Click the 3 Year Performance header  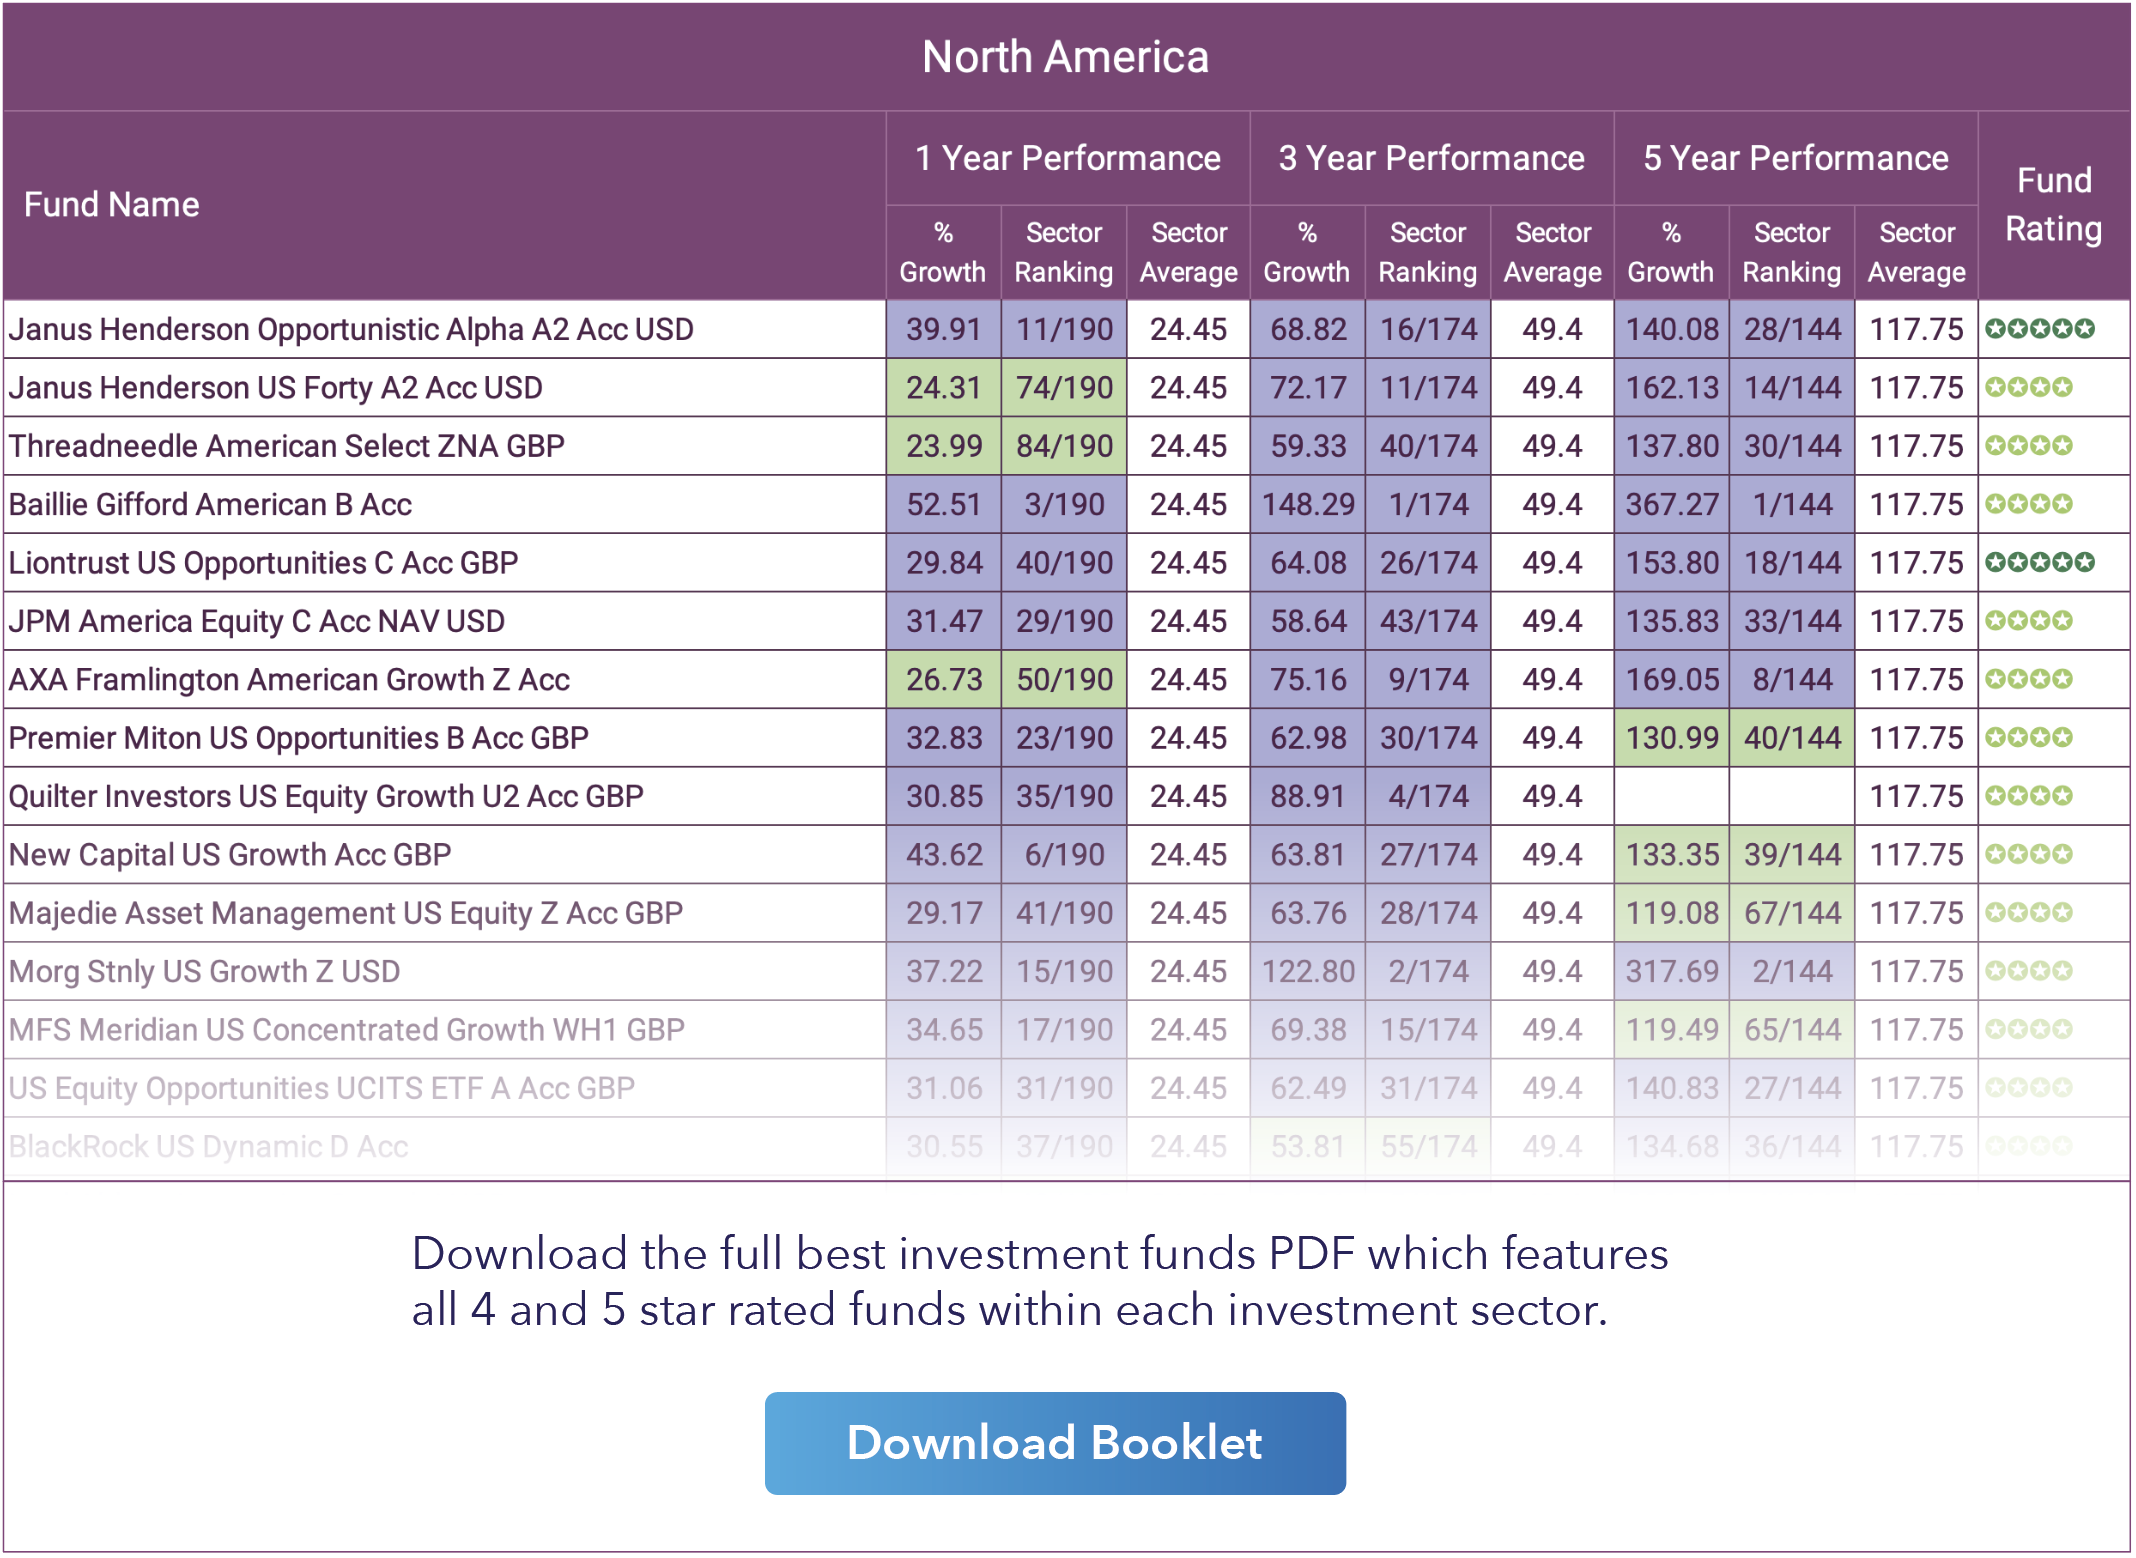point(1431,158)
